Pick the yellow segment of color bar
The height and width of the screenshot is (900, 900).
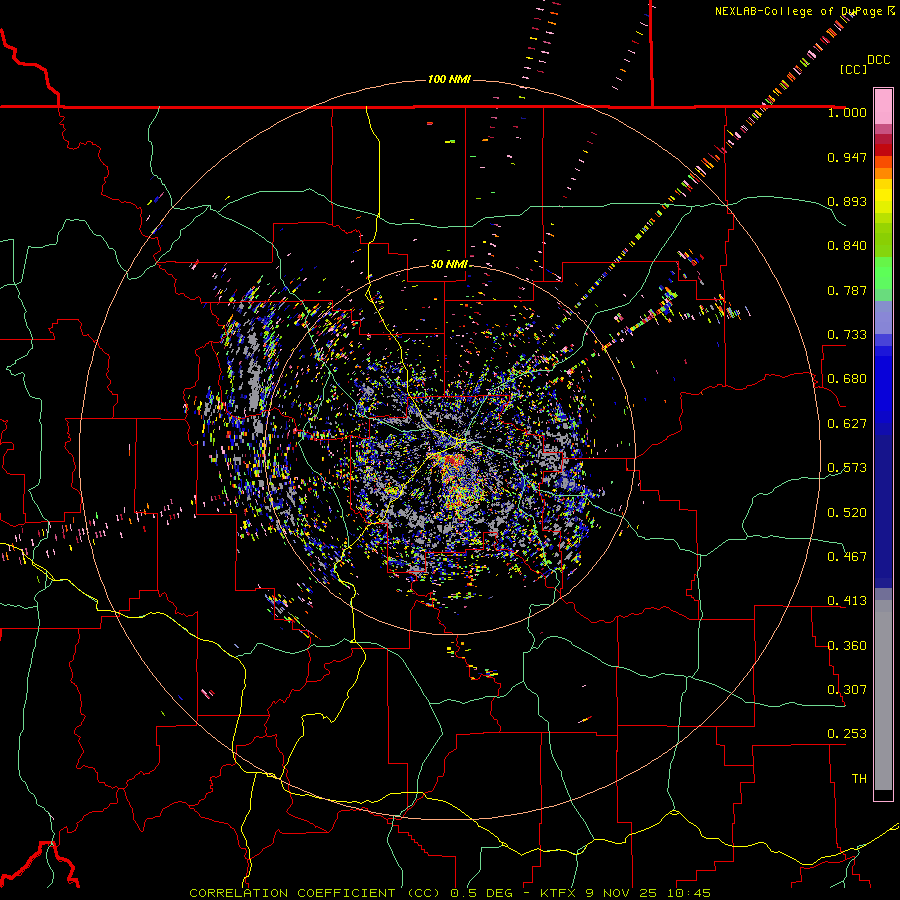click(883, 196)
